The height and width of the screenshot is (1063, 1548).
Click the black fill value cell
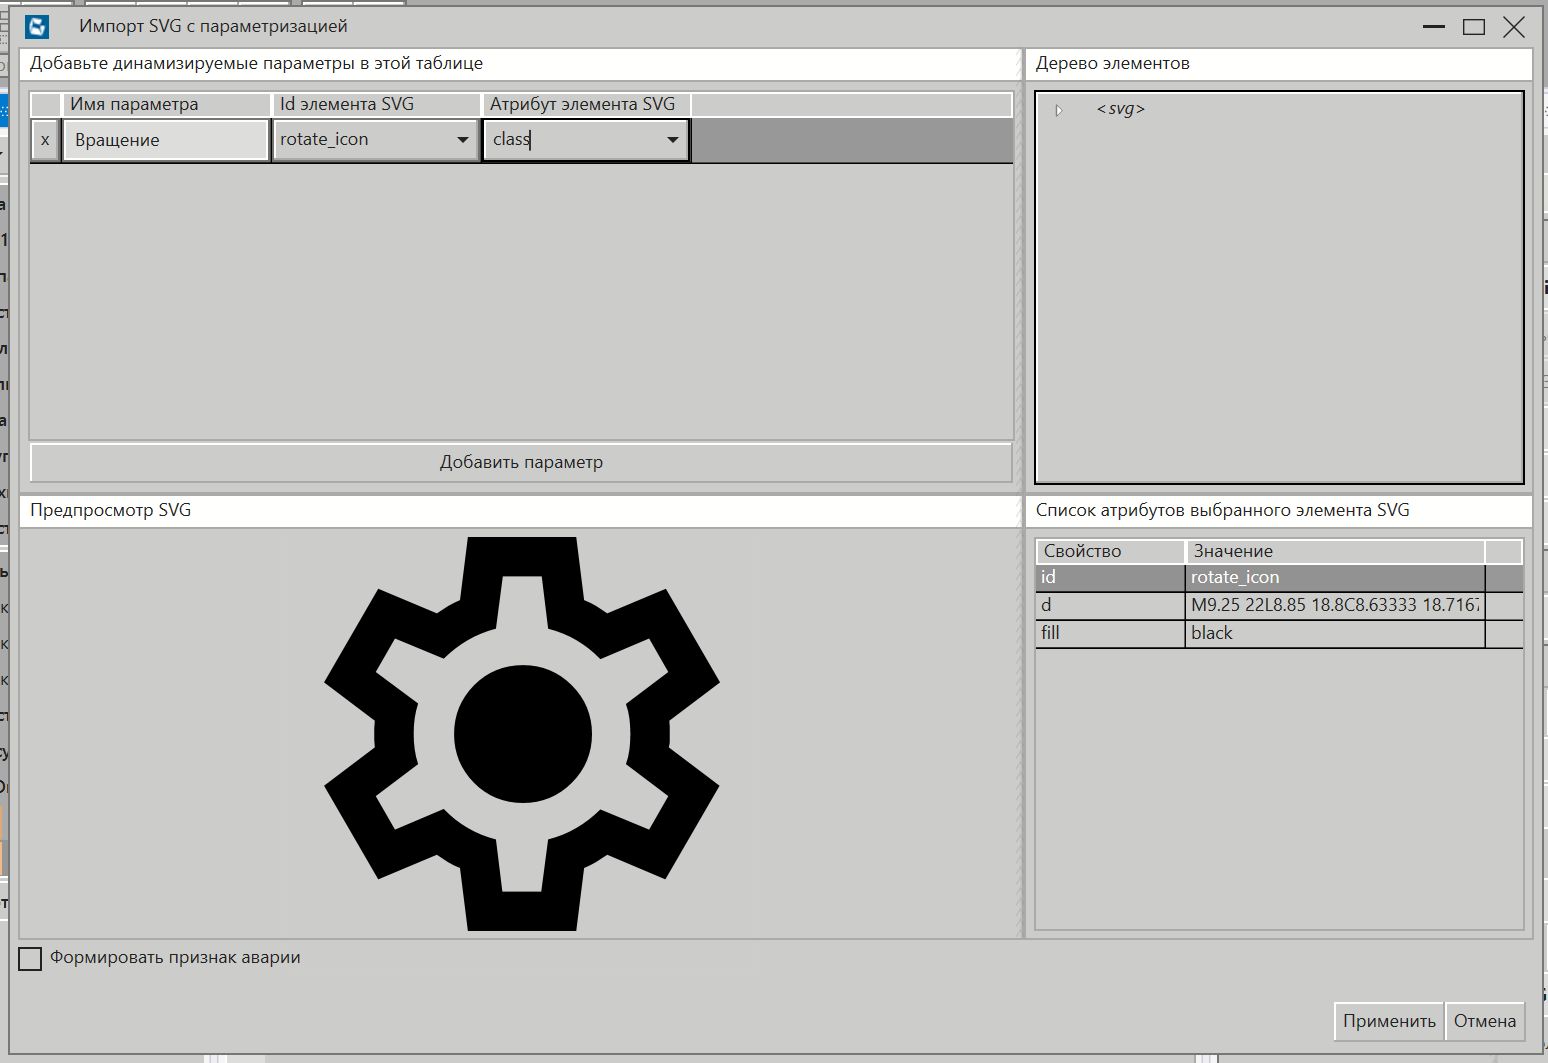pos(1334,633)
